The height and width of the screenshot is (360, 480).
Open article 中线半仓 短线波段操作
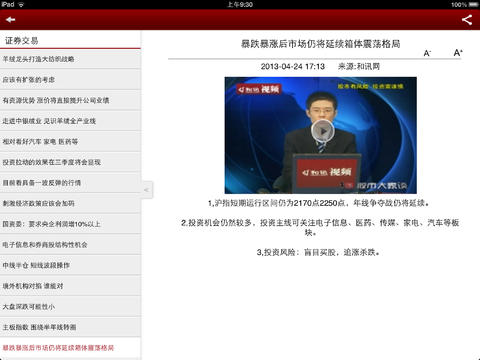(70, 265)
